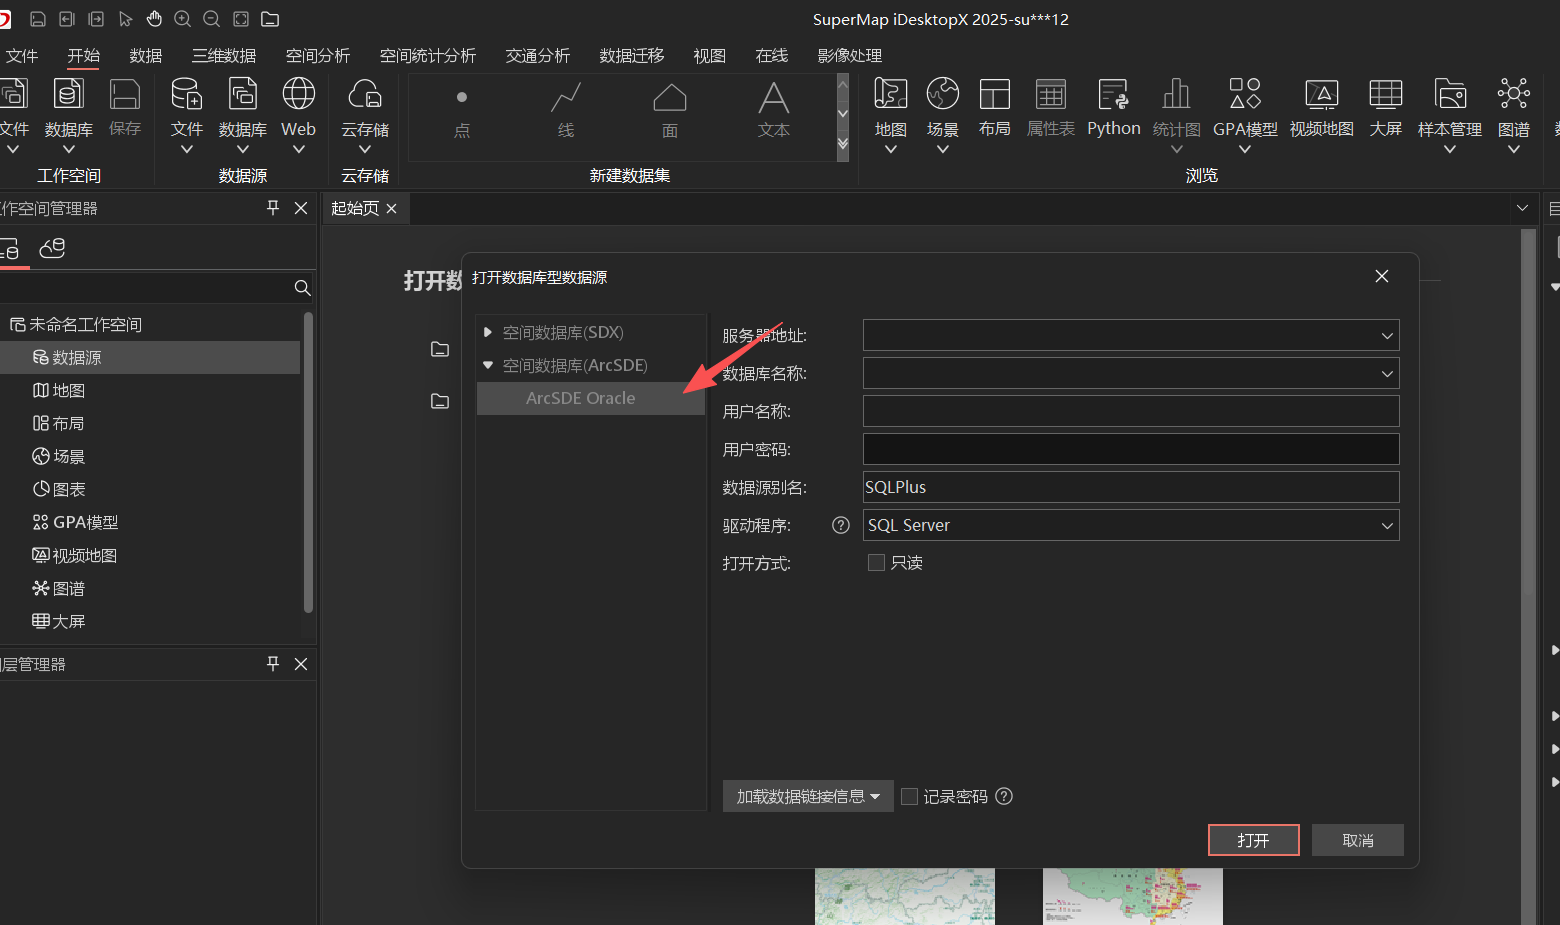1560x925 pixels.
Task: Expand the 空间数据库(SDX) tree node
Action: point(488,332)
